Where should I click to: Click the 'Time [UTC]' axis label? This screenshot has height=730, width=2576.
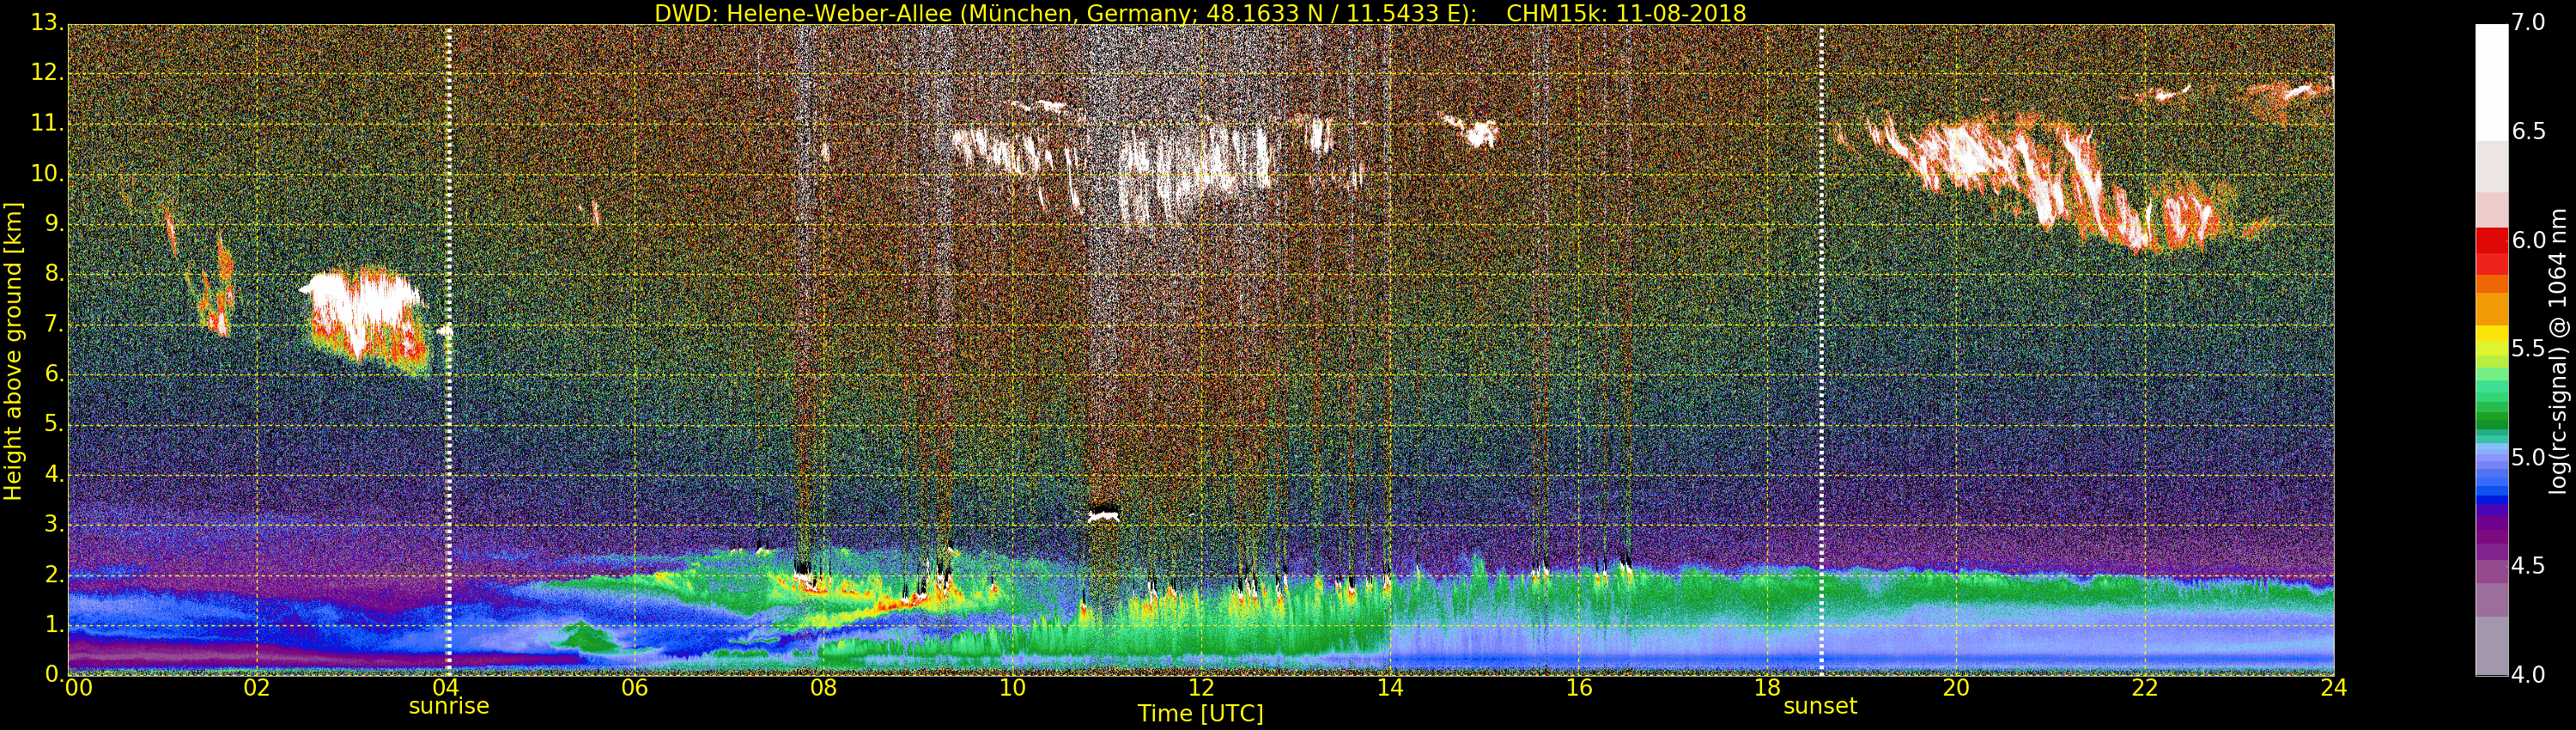click(x=1200, y=714)
